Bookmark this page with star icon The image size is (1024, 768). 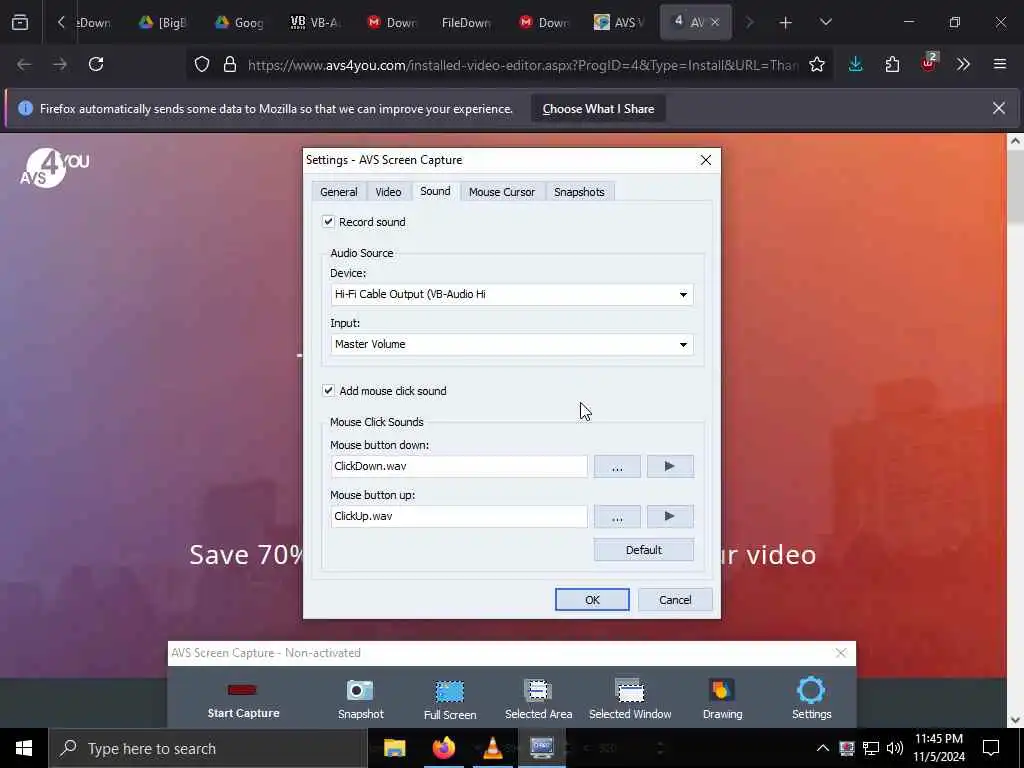(x=816, y=64)
